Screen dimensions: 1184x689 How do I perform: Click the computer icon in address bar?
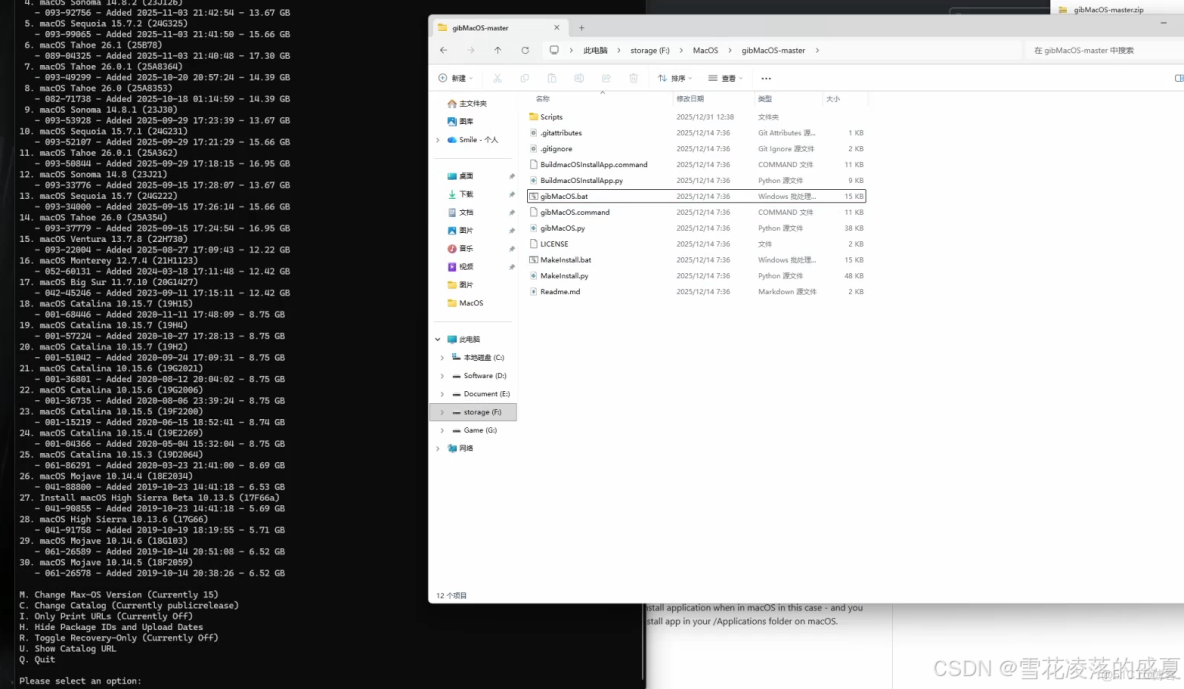pyautogui.click(x=554, y=51)
